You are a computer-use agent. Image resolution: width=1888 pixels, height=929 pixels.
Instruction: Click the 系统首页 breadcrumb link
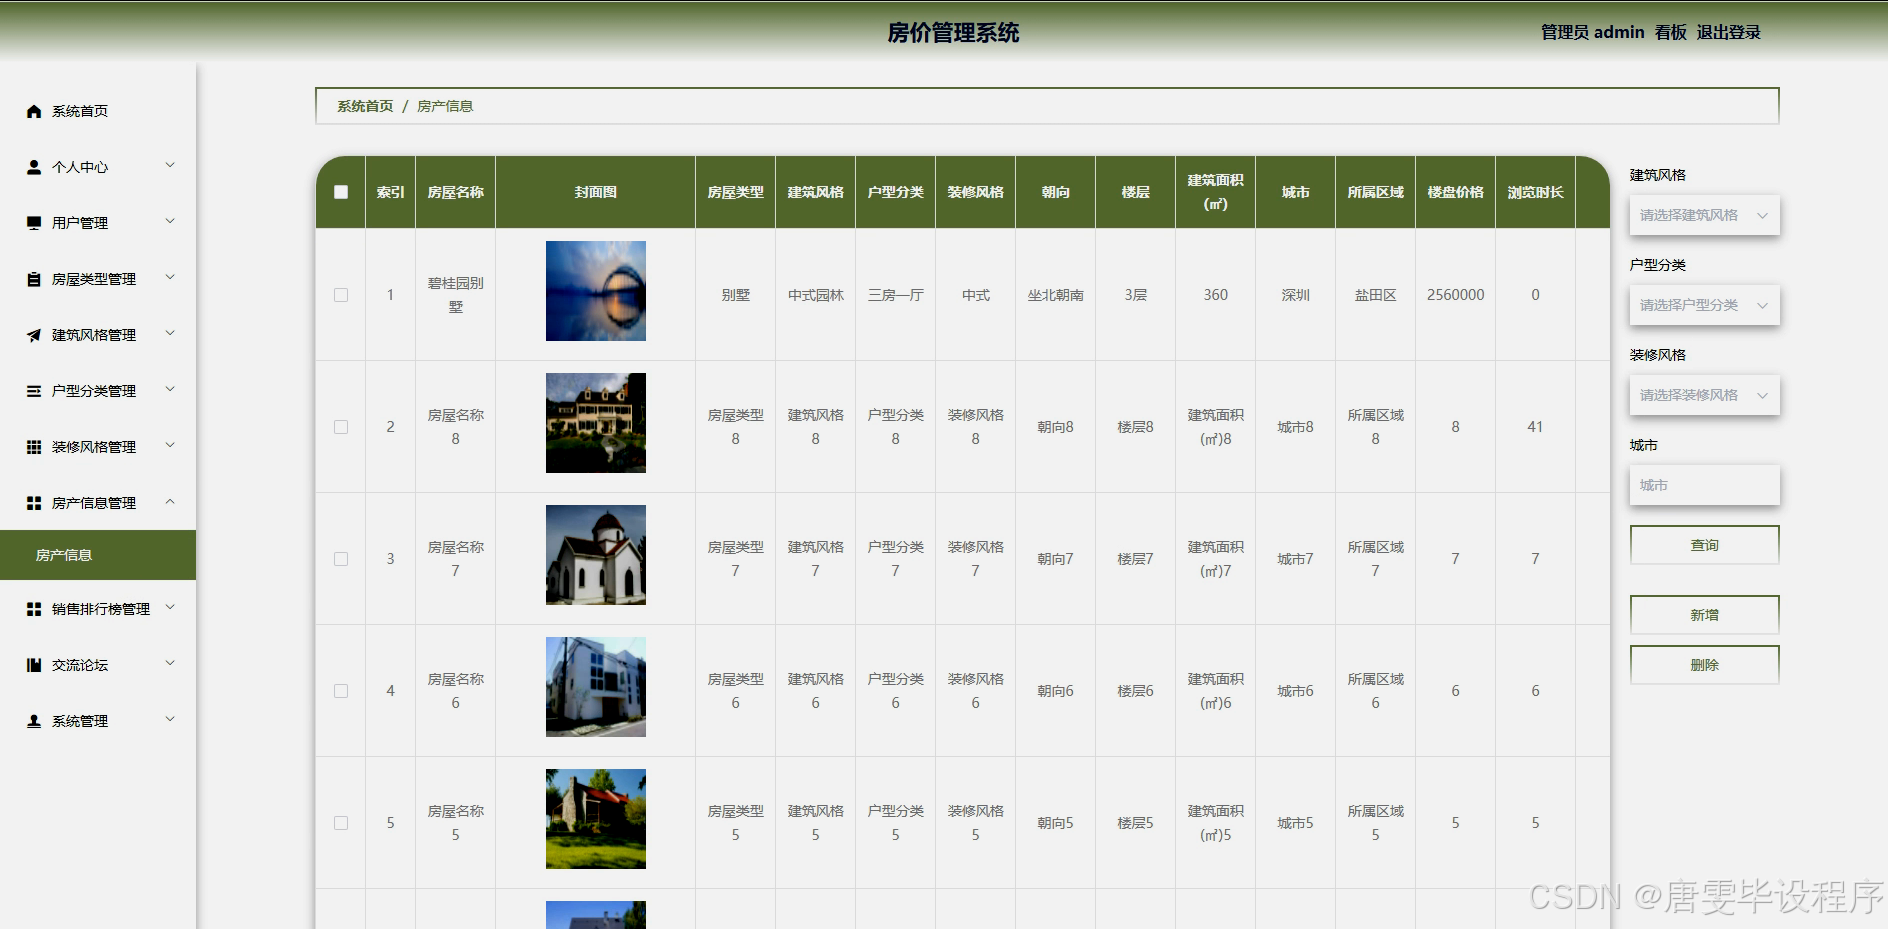point(365,106)
